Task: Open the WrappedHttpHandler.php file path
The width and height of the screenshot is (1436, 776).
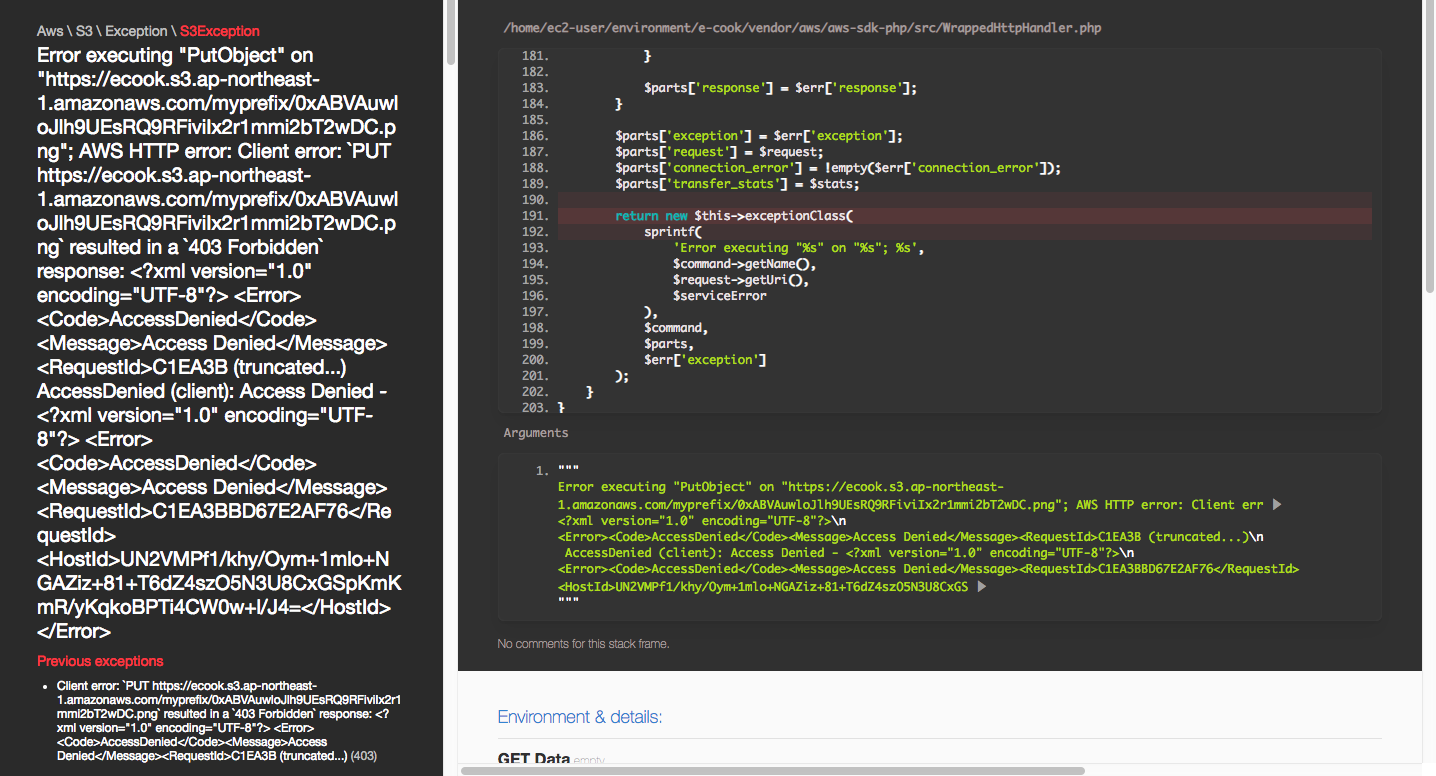Action: pyautogui.click(x=802, y=27)
